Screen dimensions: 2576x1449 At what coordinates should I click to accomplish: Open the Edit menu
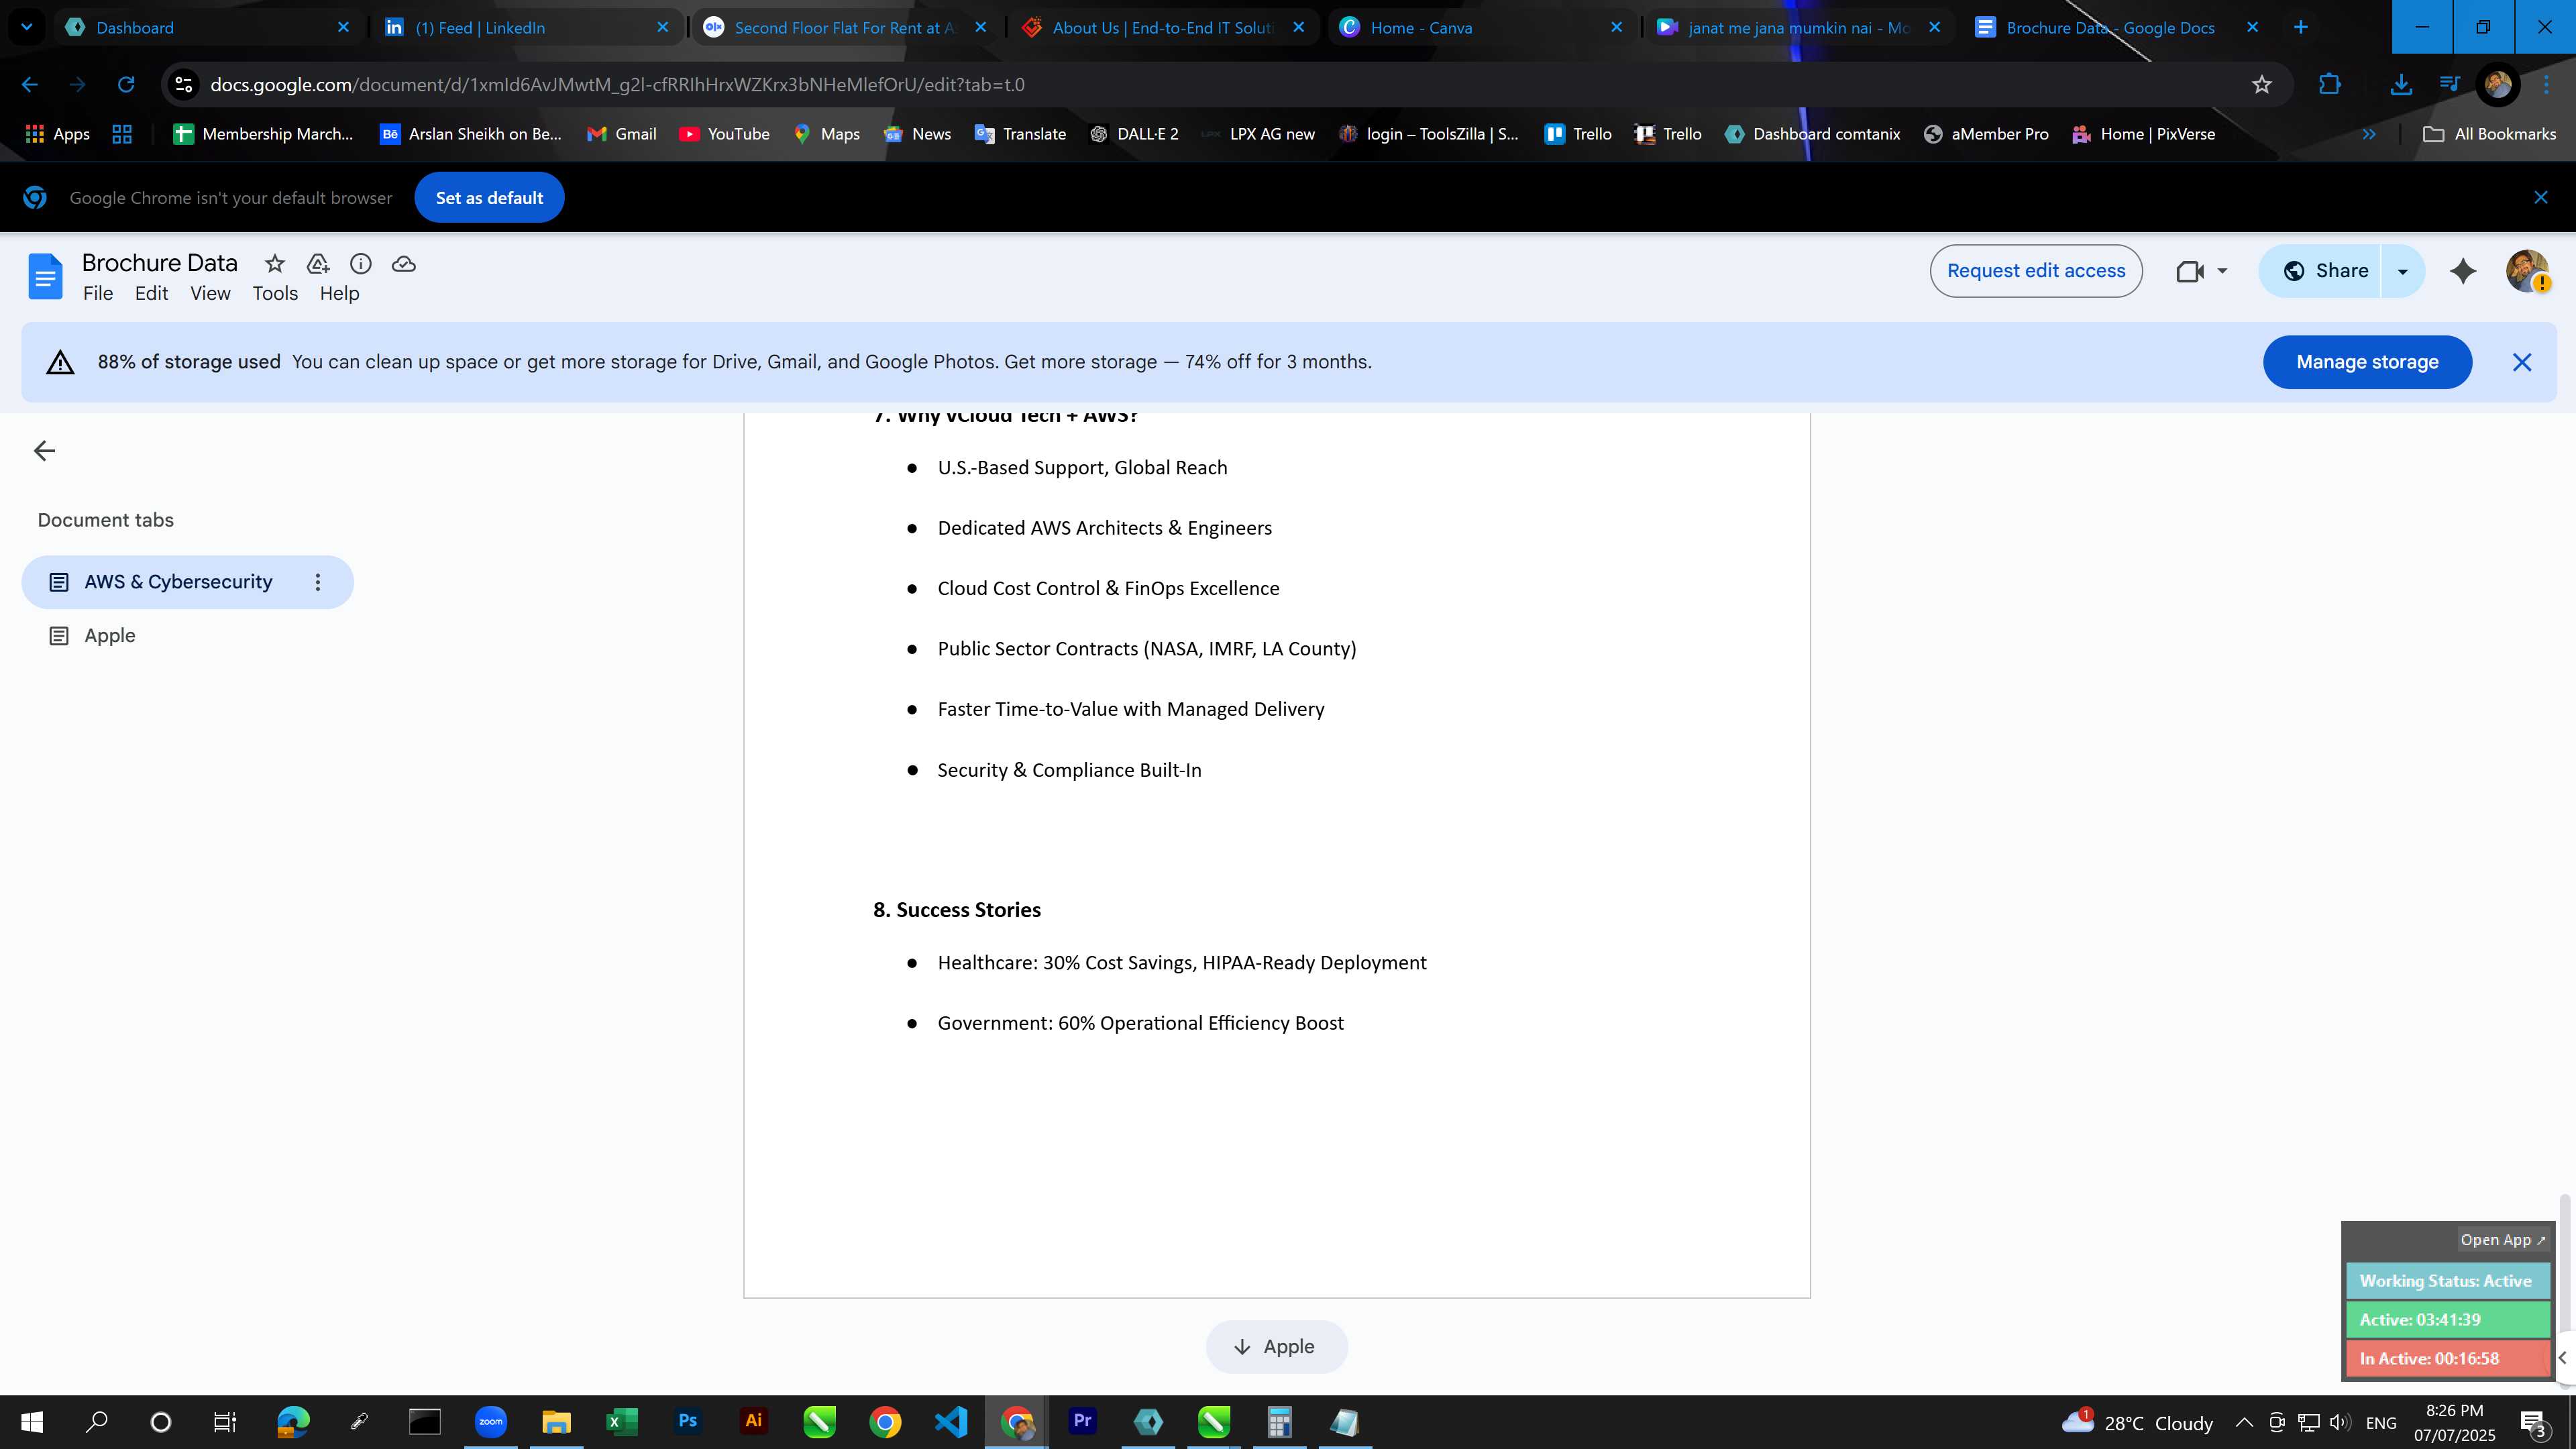point(151,294)
